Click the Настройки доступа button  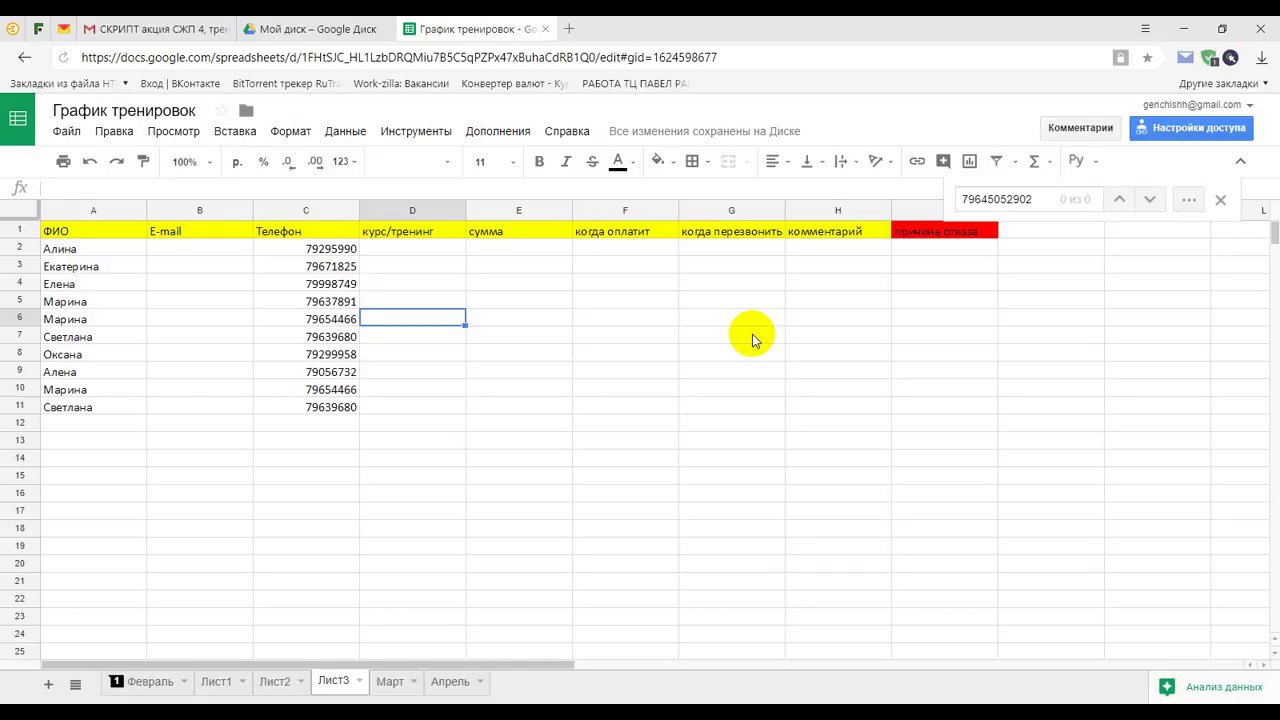tap(1191, 128)
